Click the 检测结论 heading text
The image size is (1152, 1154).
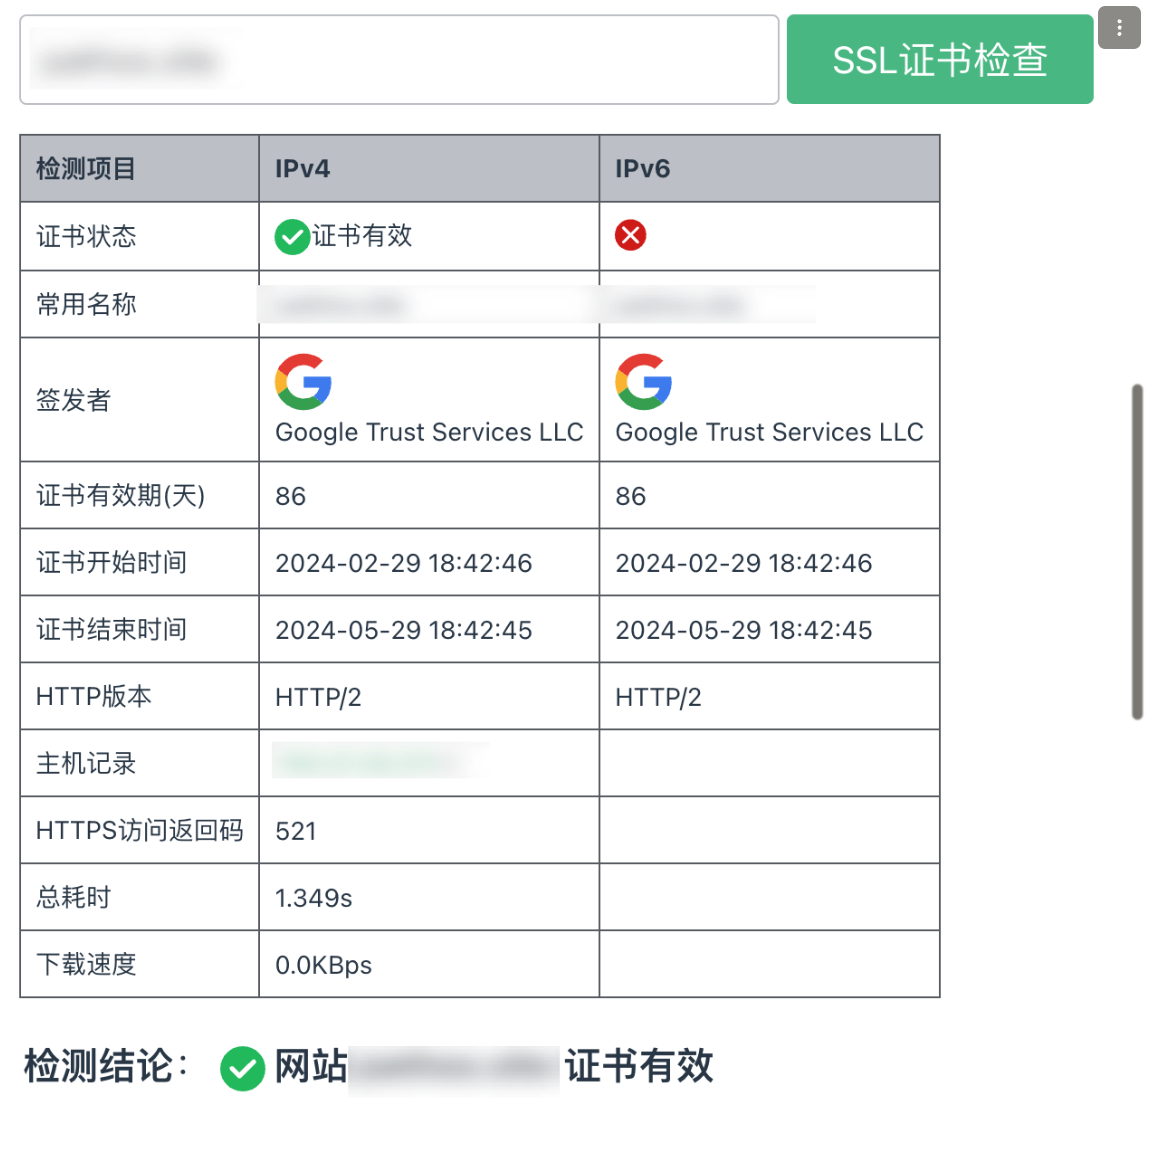pyautogui.click(x=106, y=1066)
